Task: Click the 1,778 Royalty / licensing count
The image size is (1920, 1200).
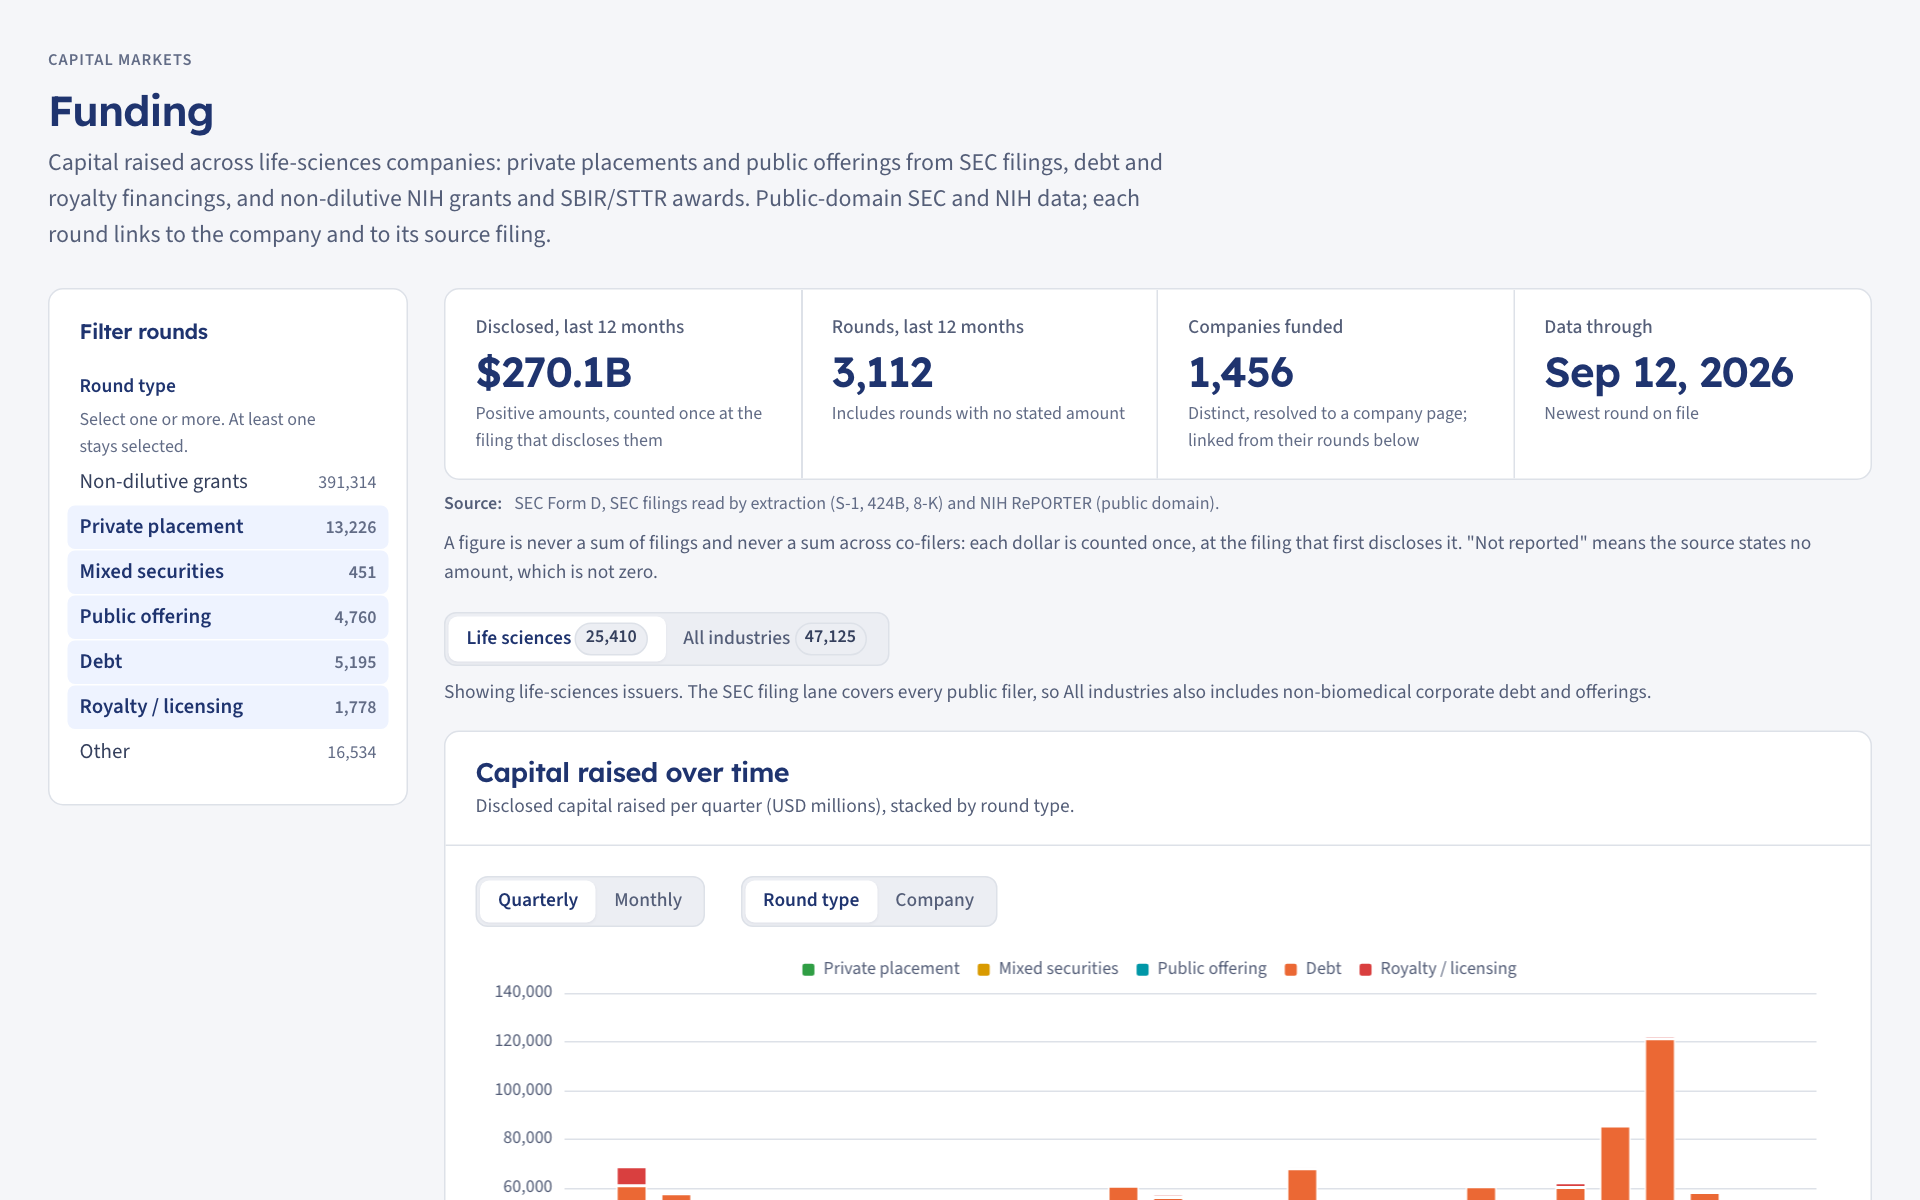Action: coord(355,708)
